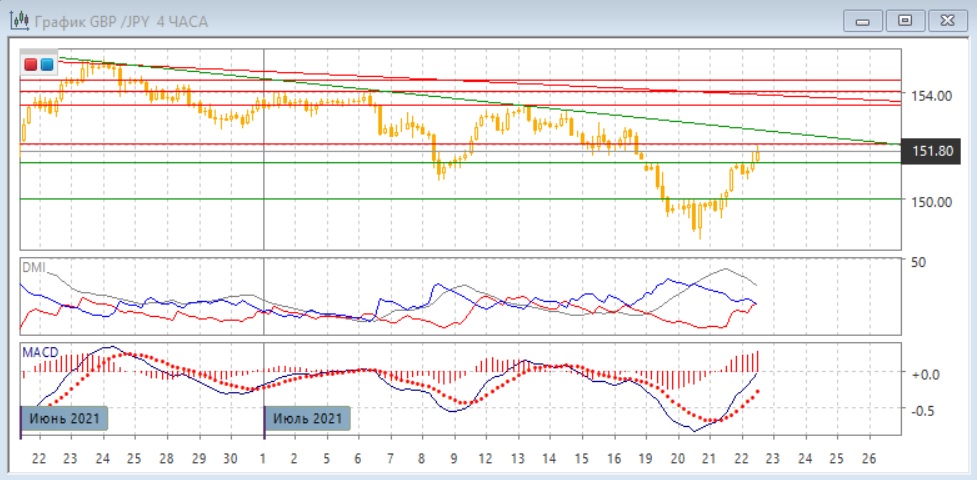Screen dimensions: 977x480
Task: Close the GBP/JPY chart window
Action: (946, 20)
